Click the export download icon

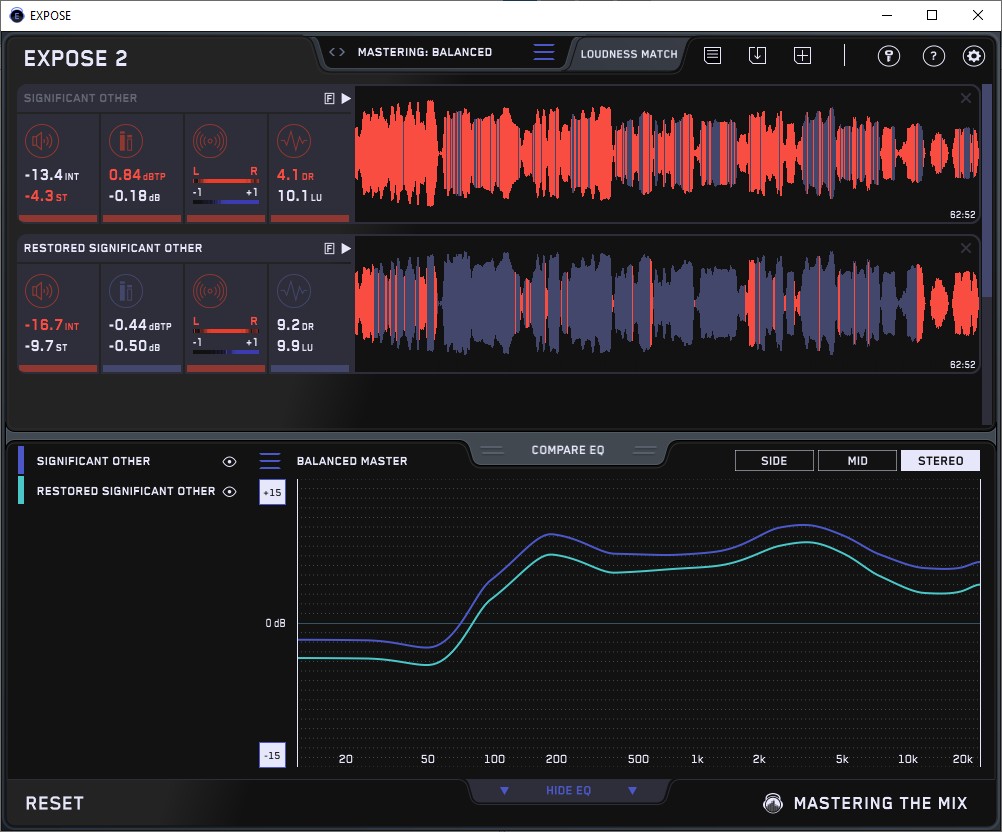point(757,56)
